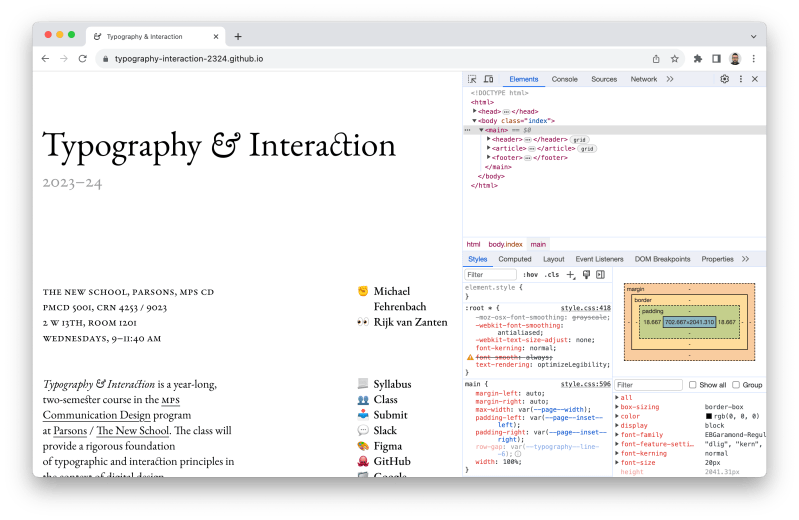Click the Styles filter input field
The width and height of the screenshot is (799, 520).
[x=490, y=275]
